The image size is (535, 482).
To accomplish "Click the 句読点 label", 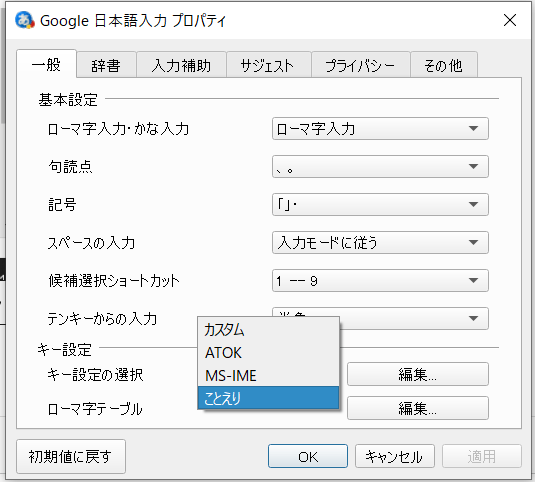I will coord(70,167).
